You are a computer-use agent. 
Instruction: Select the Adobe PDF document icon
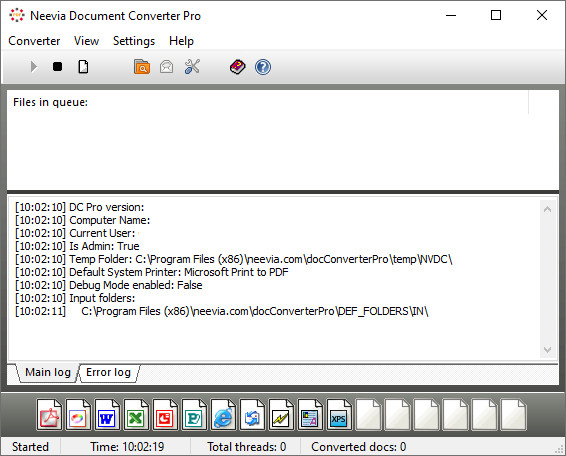point(49,414)
